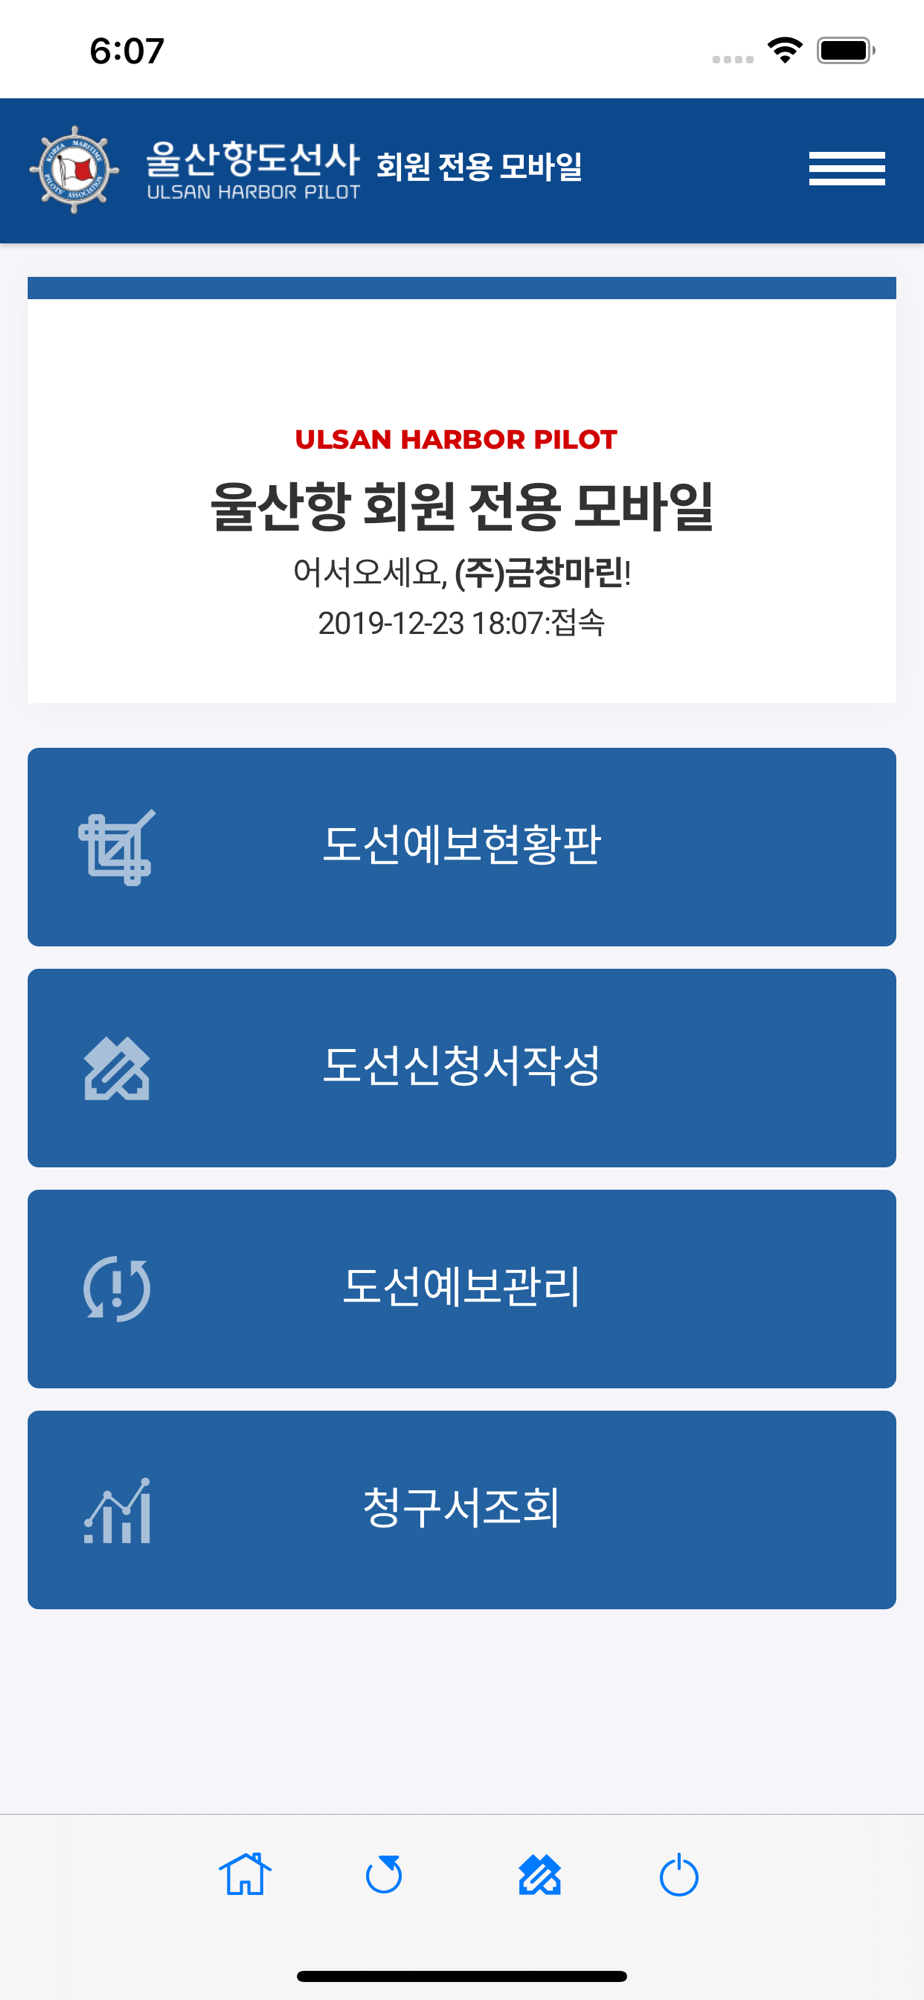
Task: Tap the Ulsan Harbor Pilot logo emblem
Action: [x=74, y=170]
